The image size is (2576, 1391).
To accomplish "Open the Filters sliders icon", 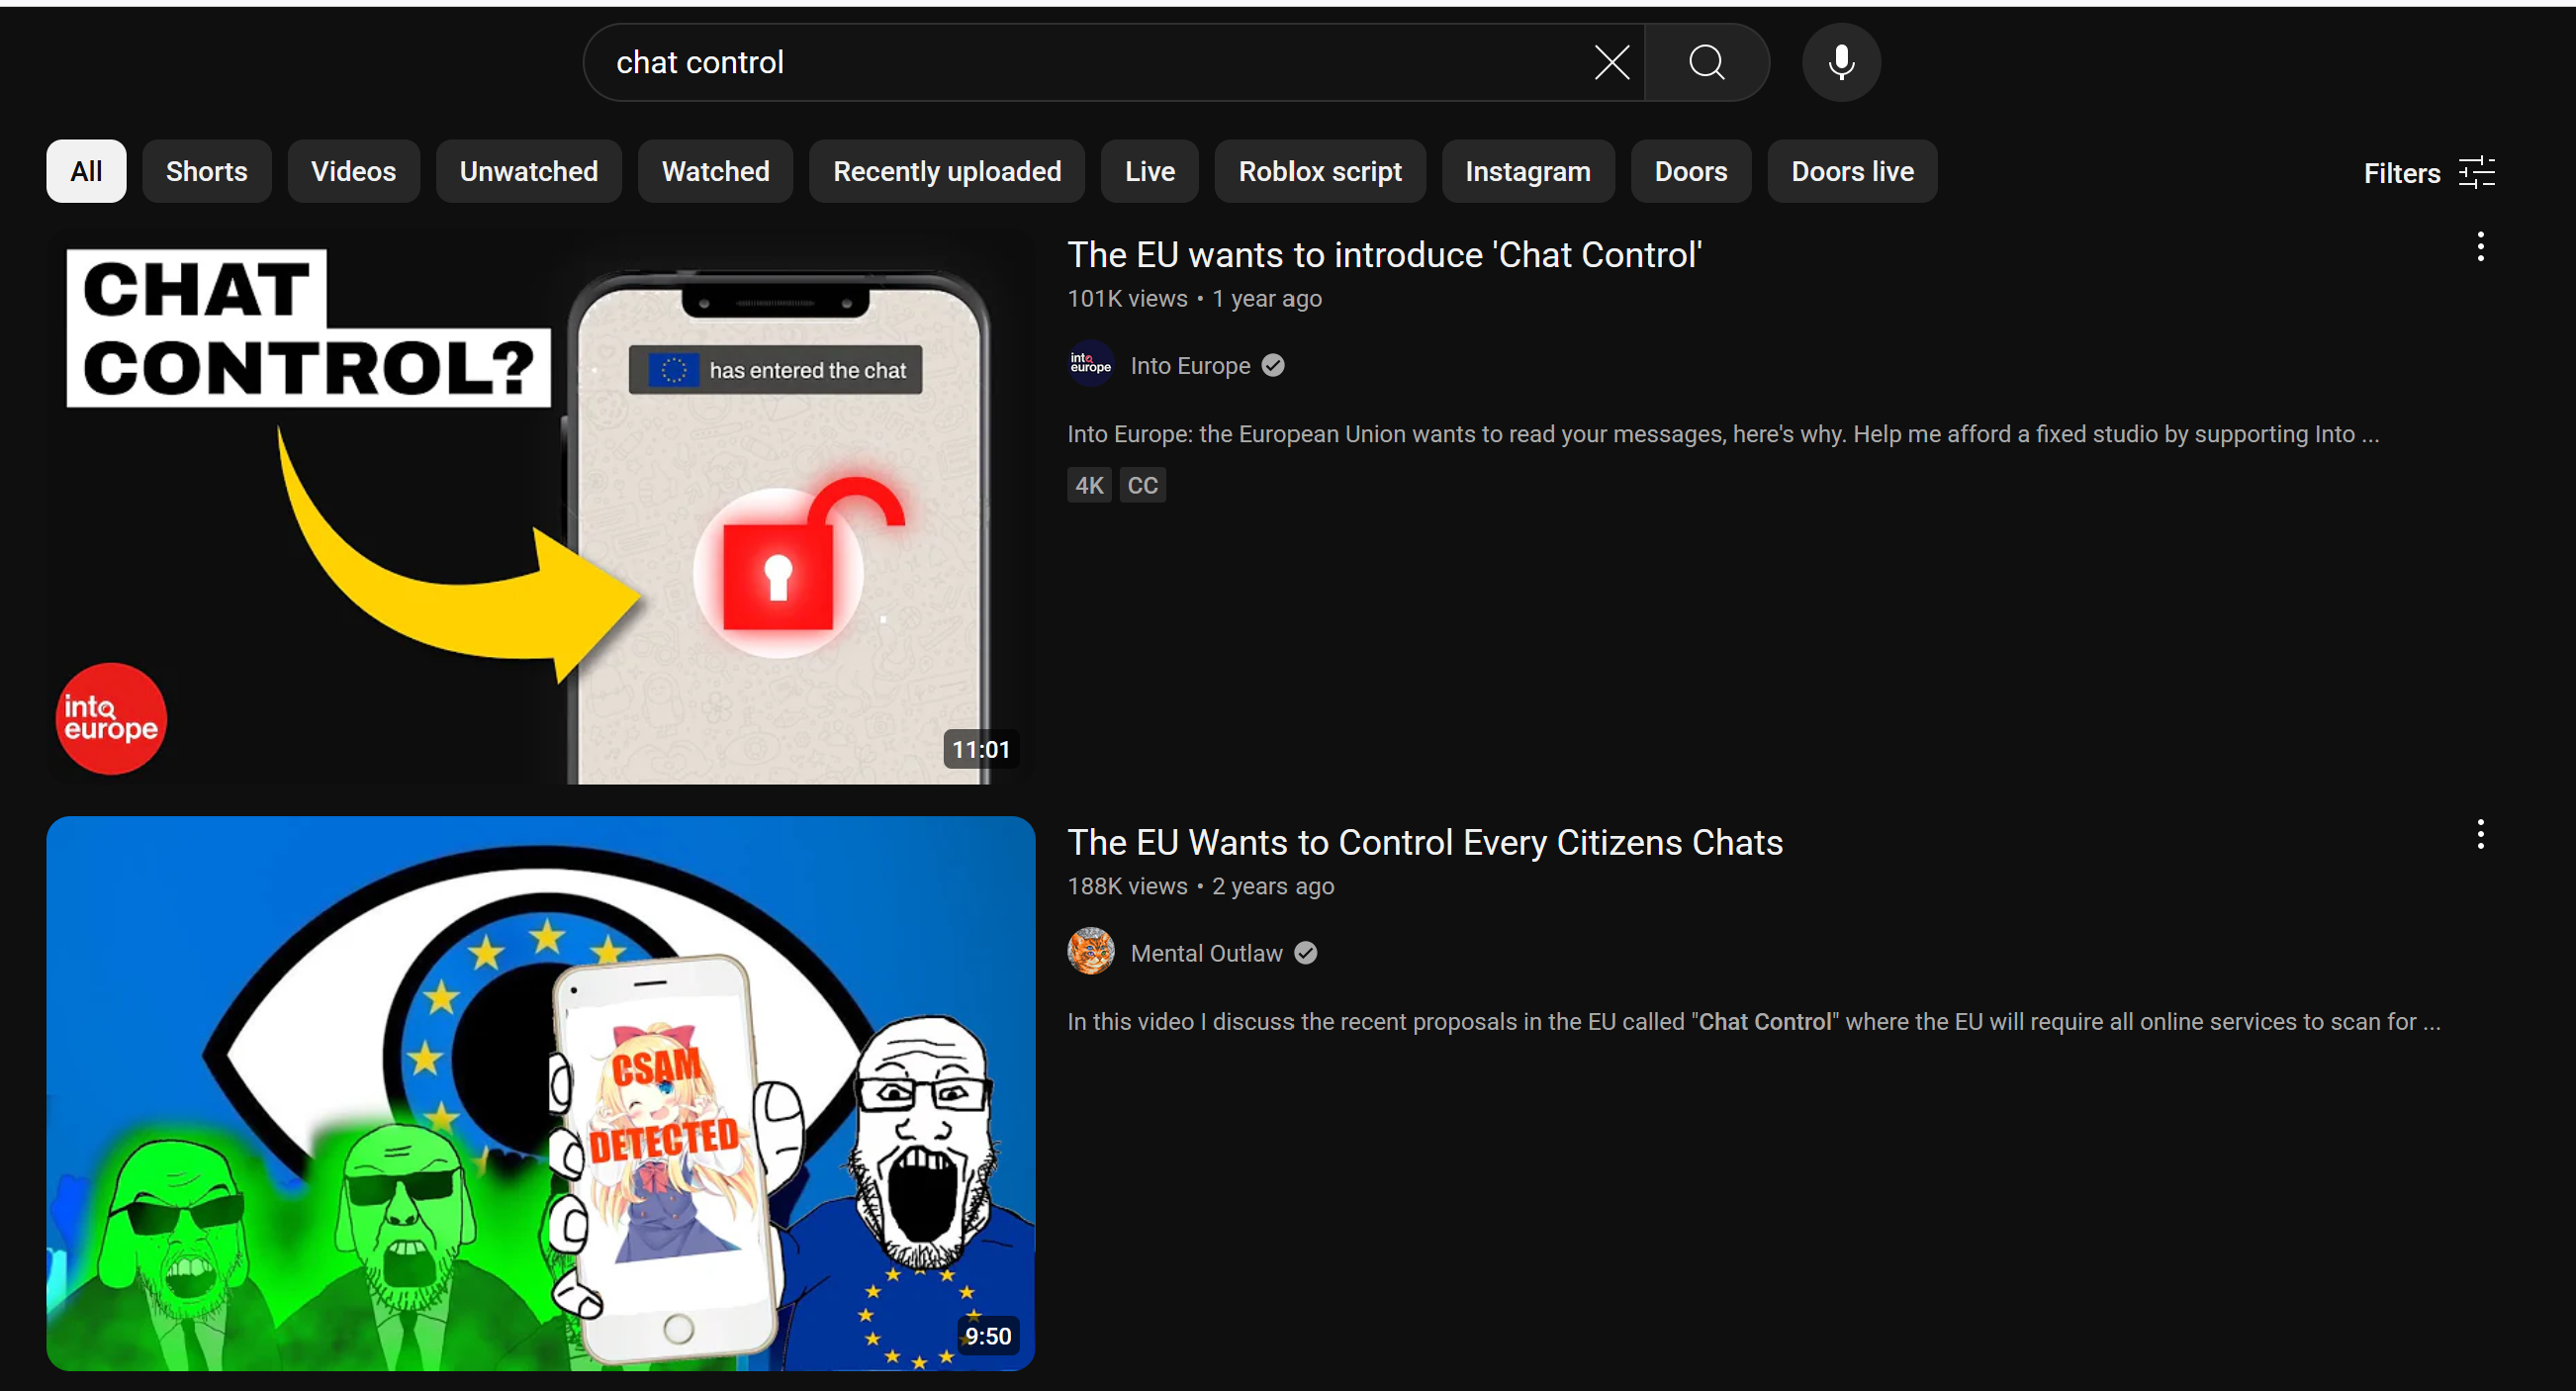I will tap(2476, 172).
